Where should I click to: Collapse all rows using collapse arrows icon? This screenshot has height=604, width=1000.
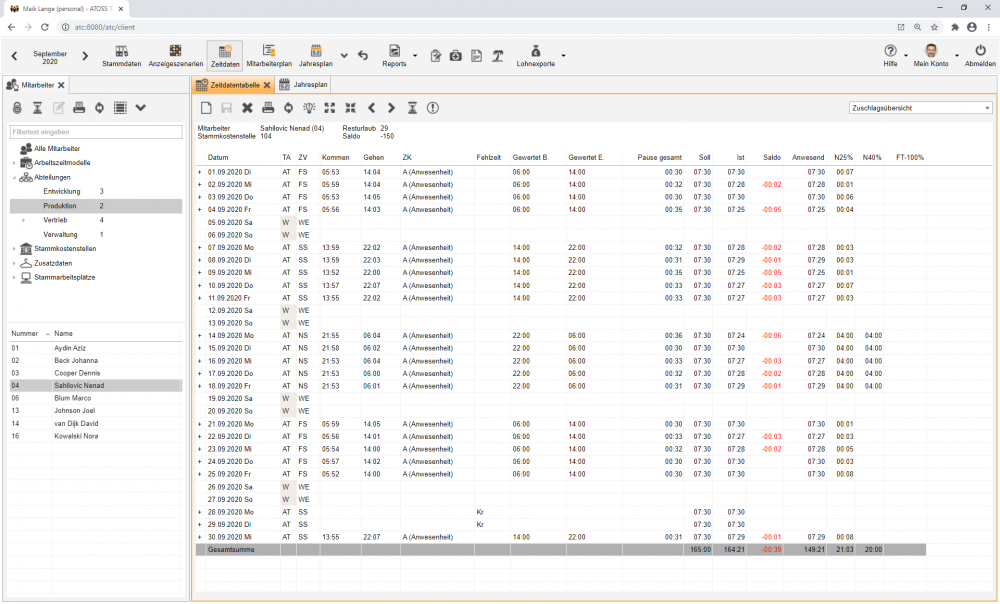[x=350, y=108]
